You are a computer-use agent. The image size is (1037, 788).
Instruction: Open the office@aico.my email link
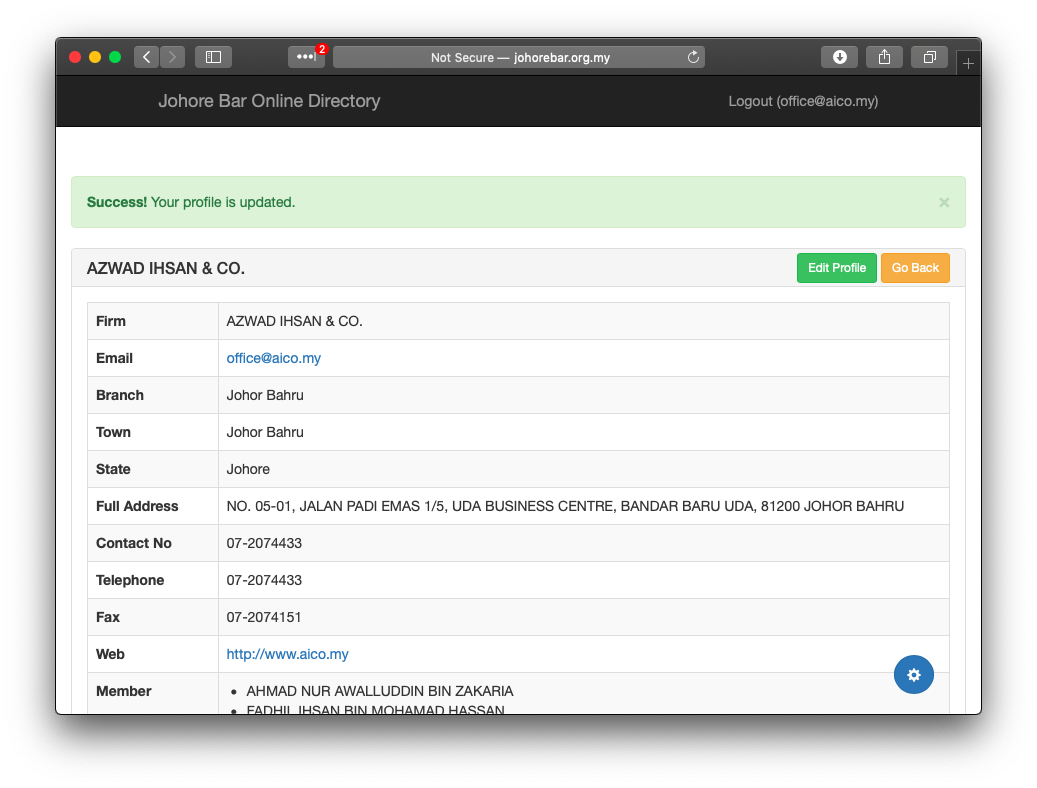[273, 358]
